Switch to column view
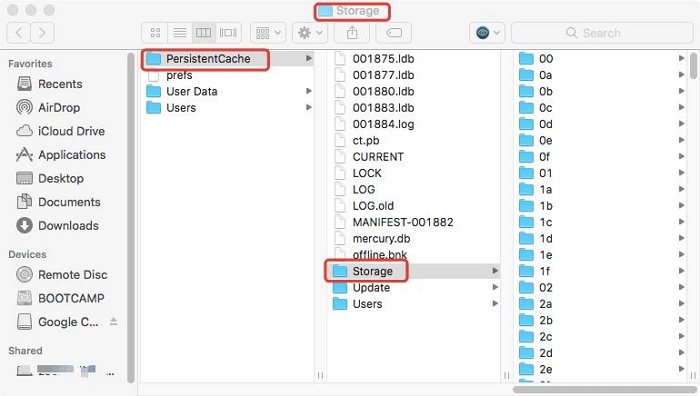 pyautogui.click(x=204, y=33)
